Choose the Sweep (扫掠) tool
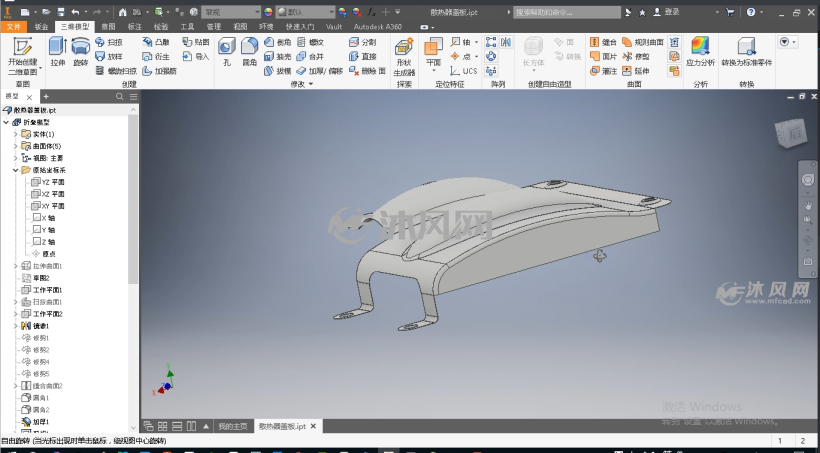 (109, 42)
